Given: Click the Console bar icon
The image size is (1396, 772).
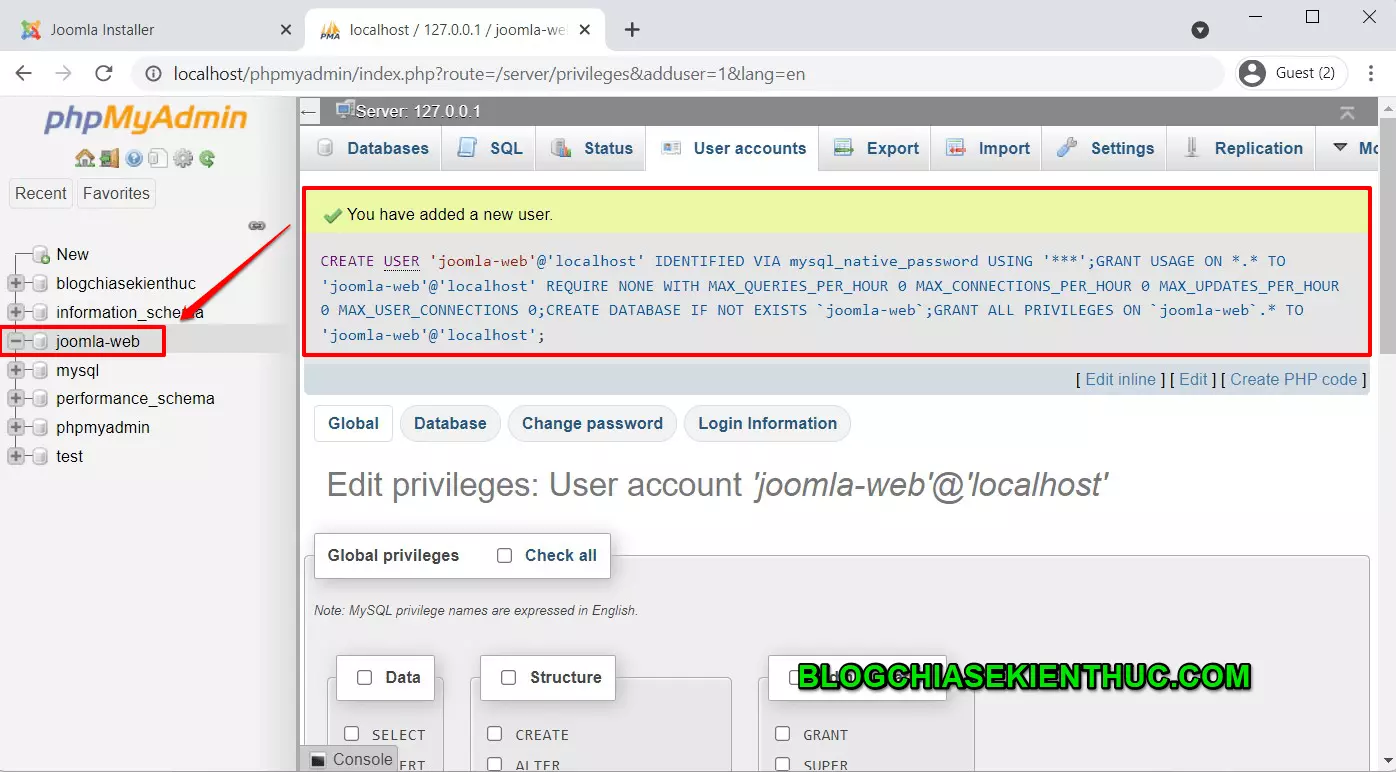Looking at the screenshot, I should pyautogui.click(x=318, y=760).
